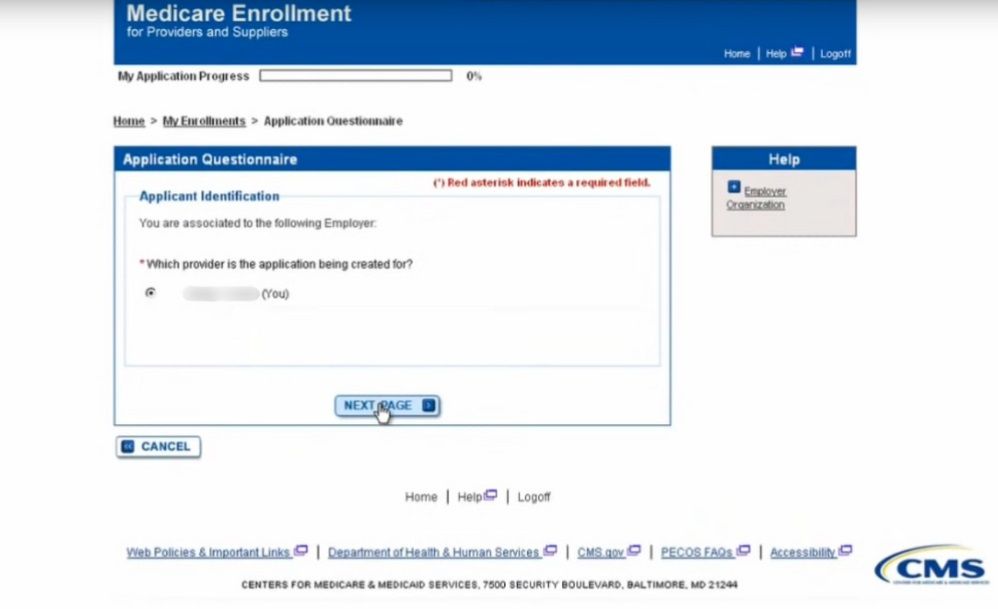
Task: Click external icon after Health & Human Services
Action: pos(551,550)
